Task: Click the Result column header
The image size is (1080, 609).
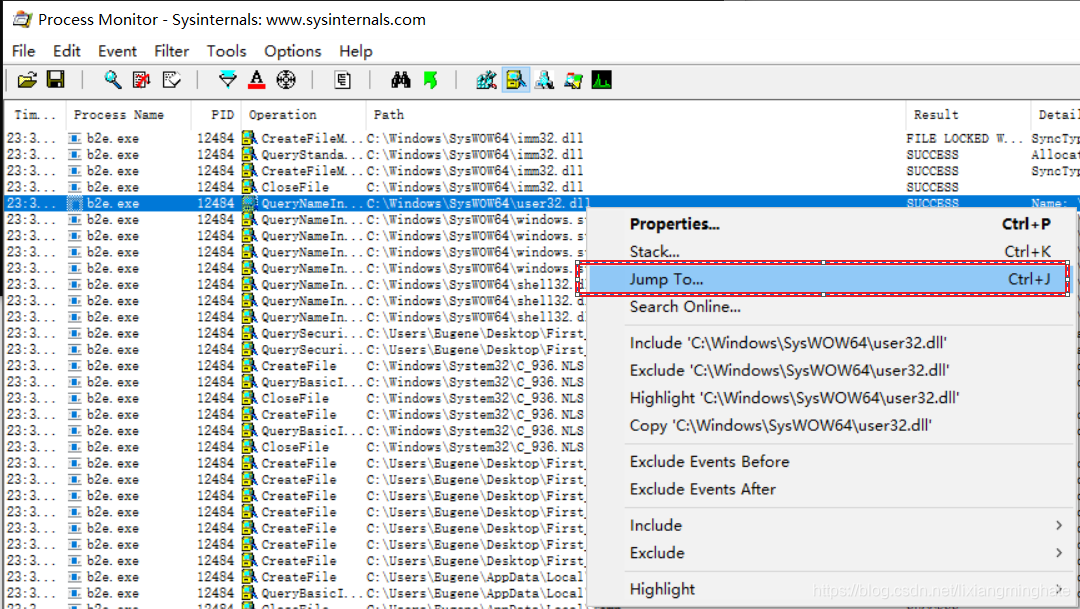Action: pos(968,114)
